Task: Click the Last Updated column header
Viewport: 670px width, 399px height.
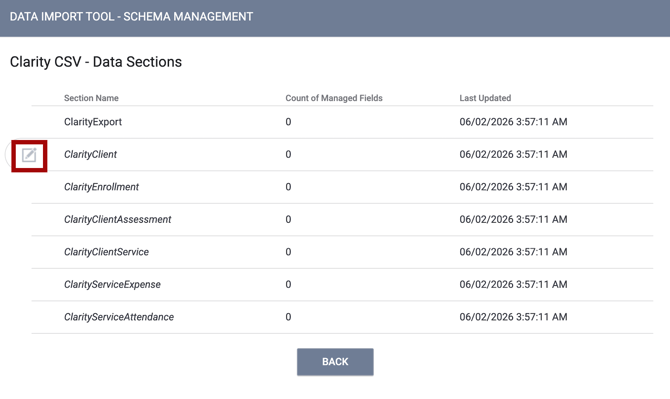Action: coord(485,98)
